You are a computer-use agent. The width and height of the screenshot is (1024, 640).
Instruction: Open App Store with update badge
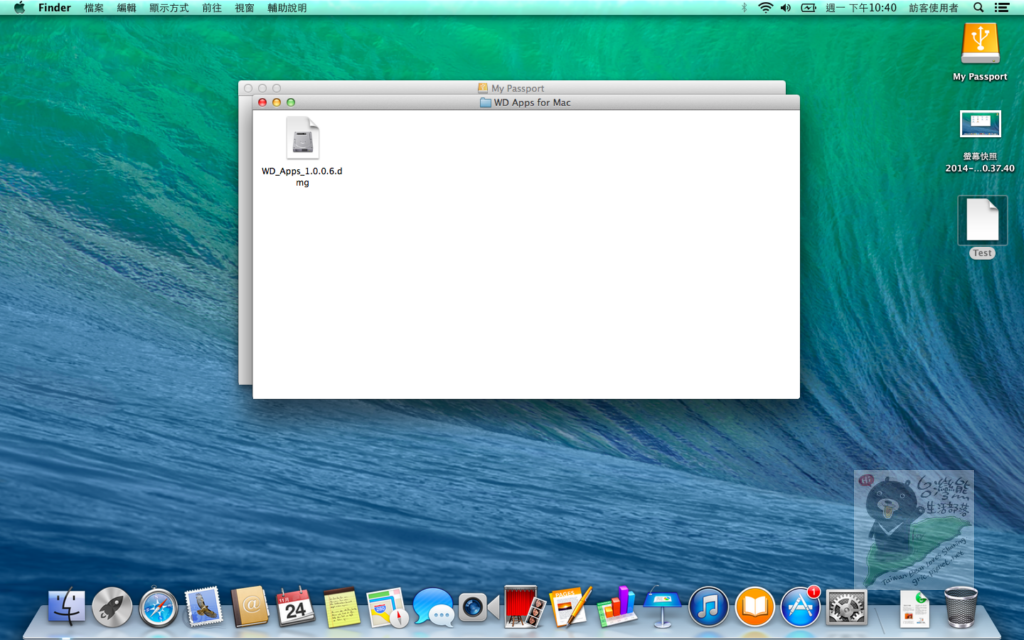tap(801, 607)
